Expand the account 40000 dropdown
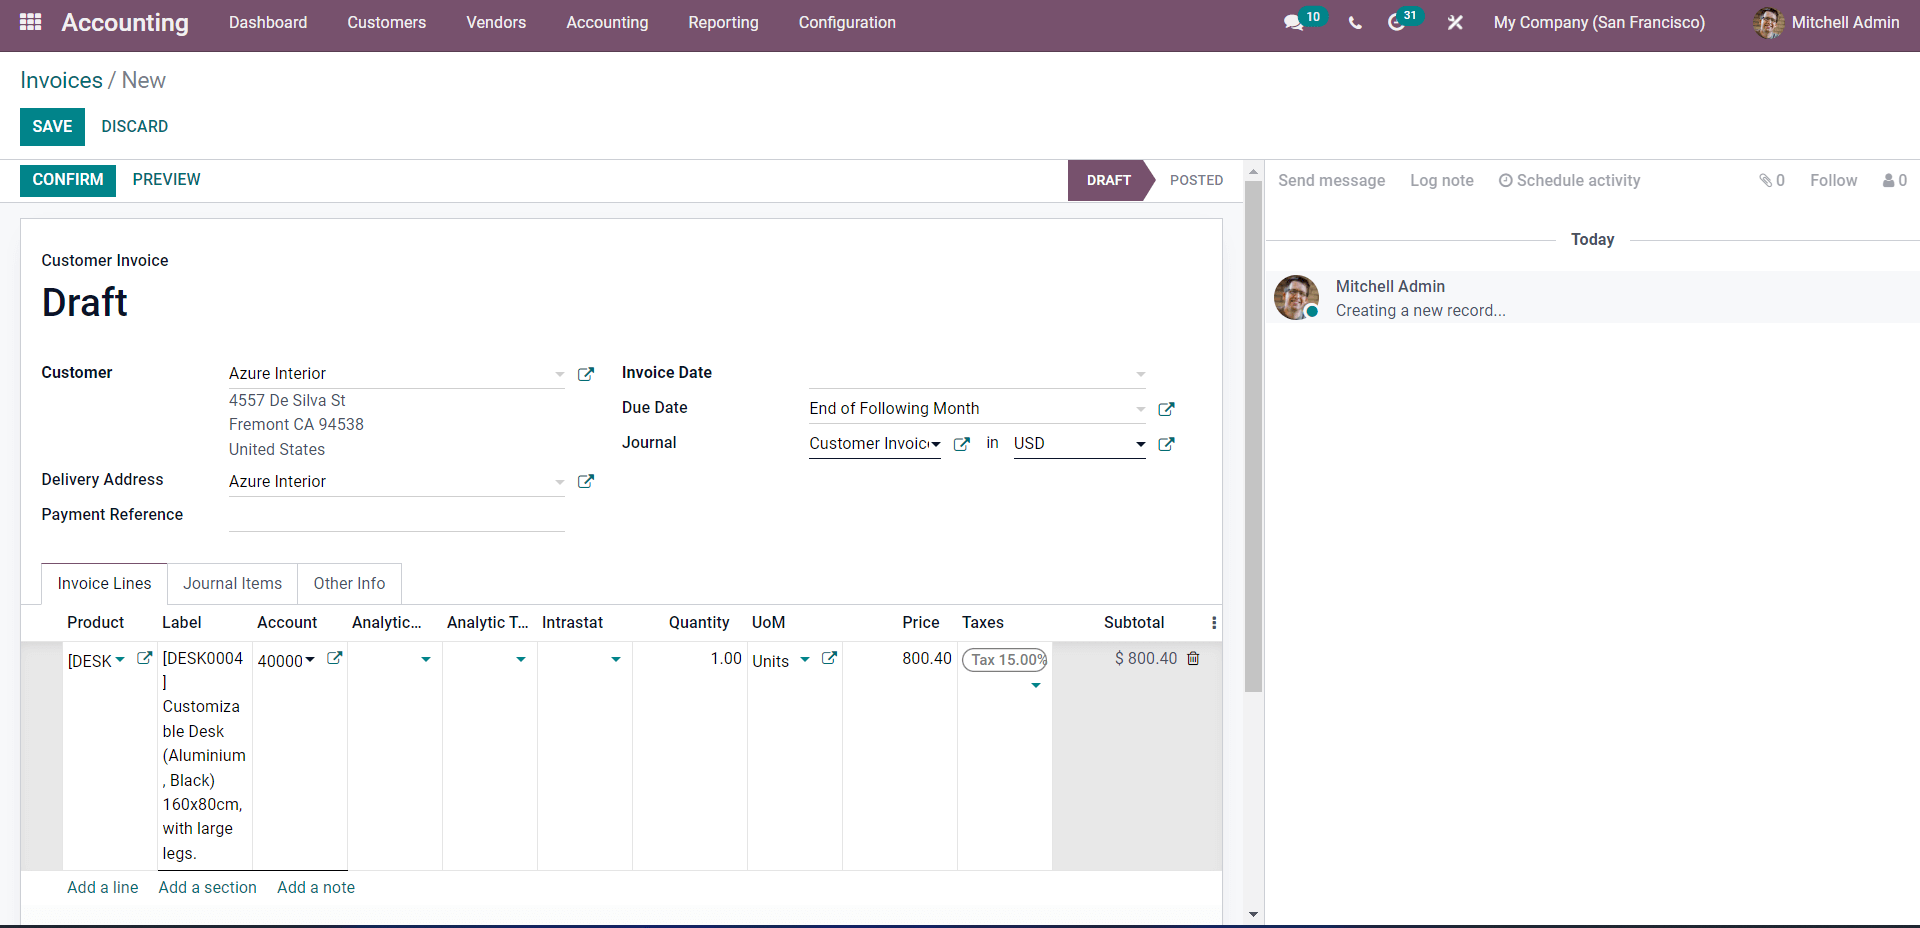Viewport: 1920px width, 928px height. coord(310,659)
